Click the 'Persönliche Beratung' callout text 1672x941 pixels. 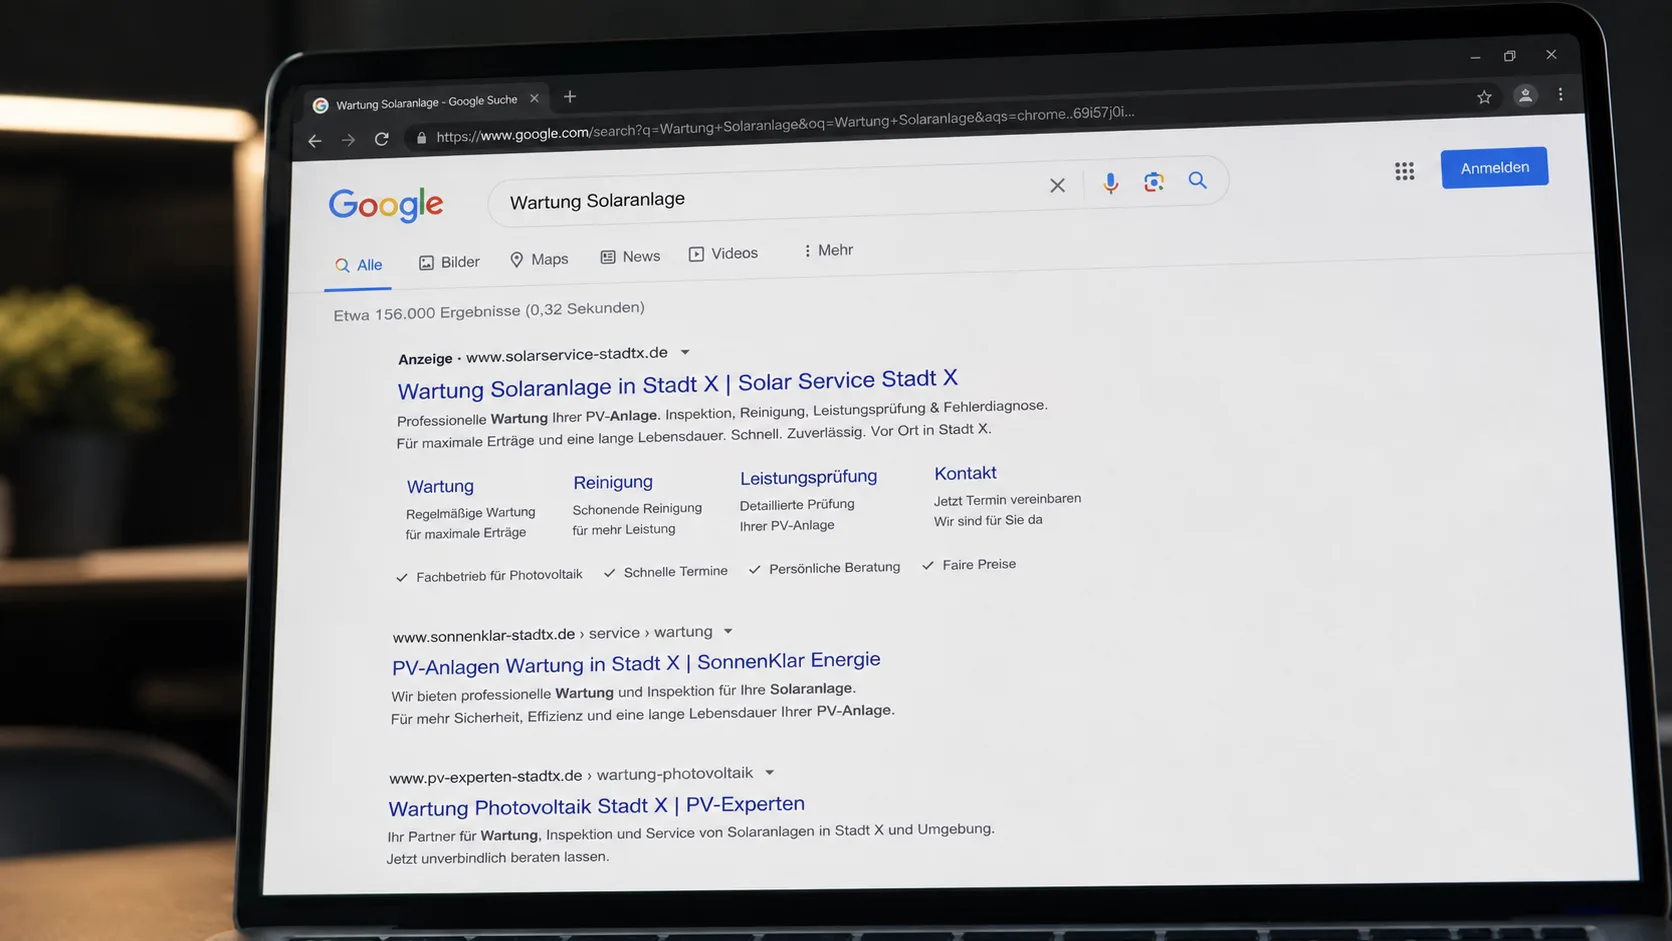(834, 568)
